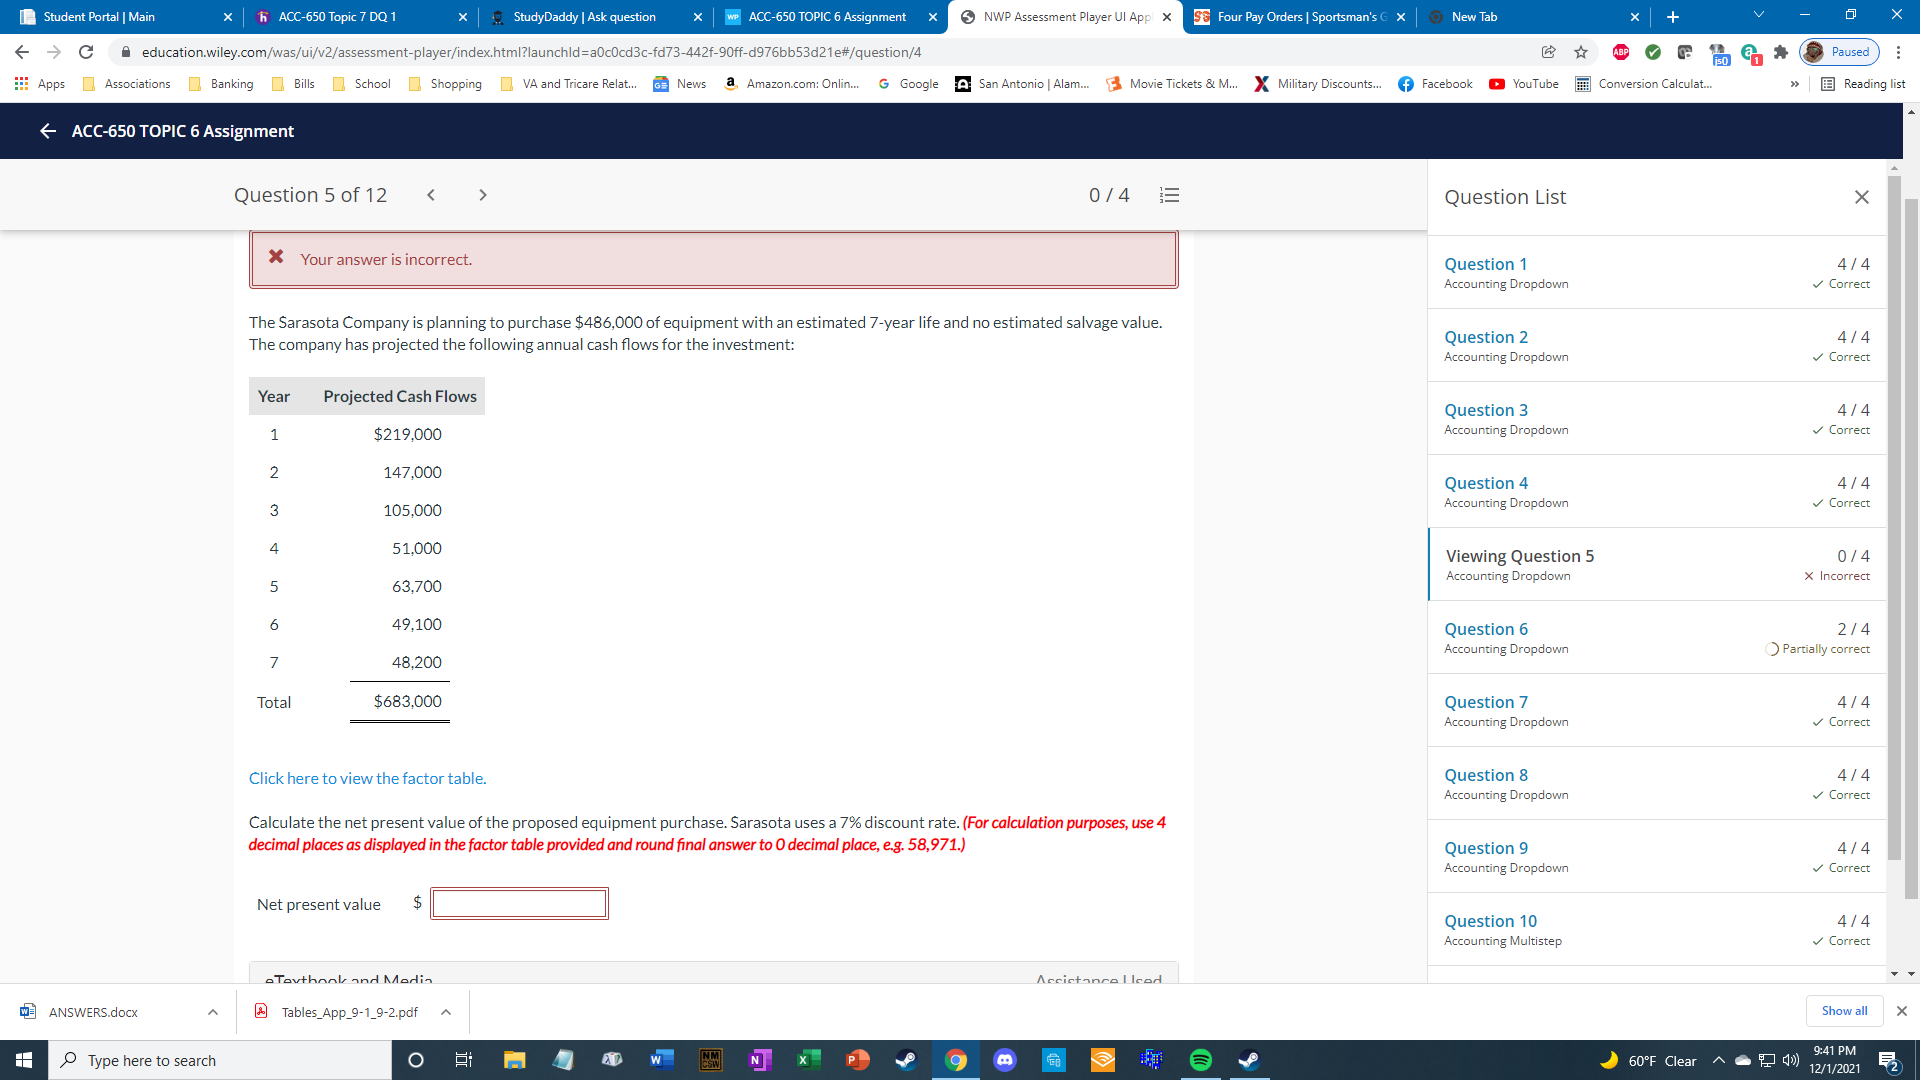
Task: Click the Question List scrollbar down arrow
Action: point(1894,973)
